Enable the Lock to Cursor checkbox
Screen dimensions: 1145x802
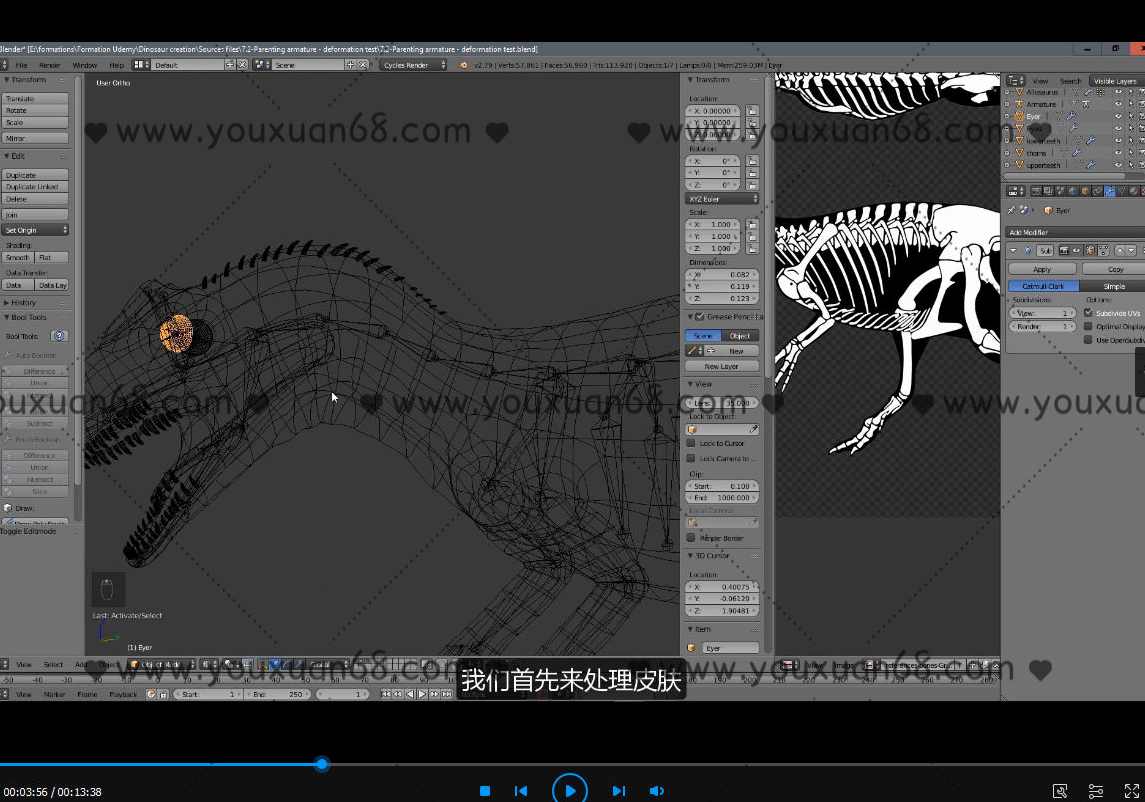(x=691, y=443)
